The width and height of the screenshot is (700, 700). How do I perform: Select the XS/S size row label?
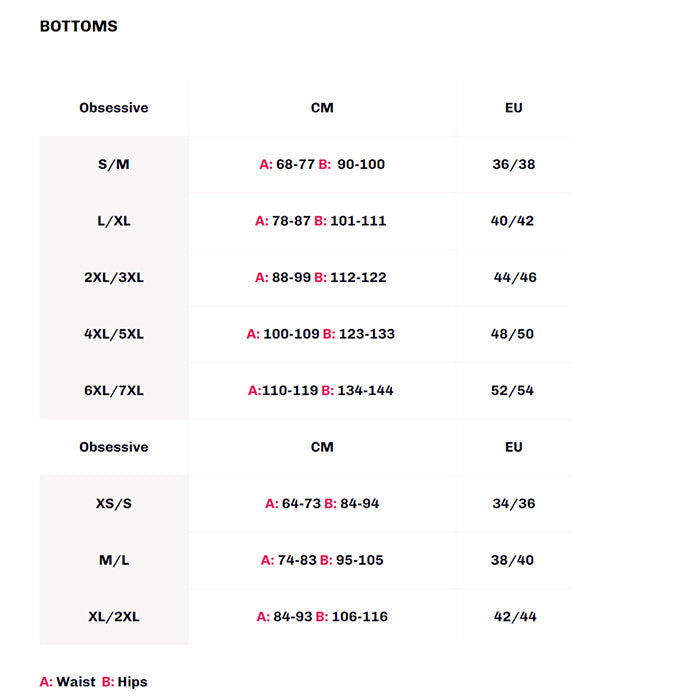[x=114, y=504]
